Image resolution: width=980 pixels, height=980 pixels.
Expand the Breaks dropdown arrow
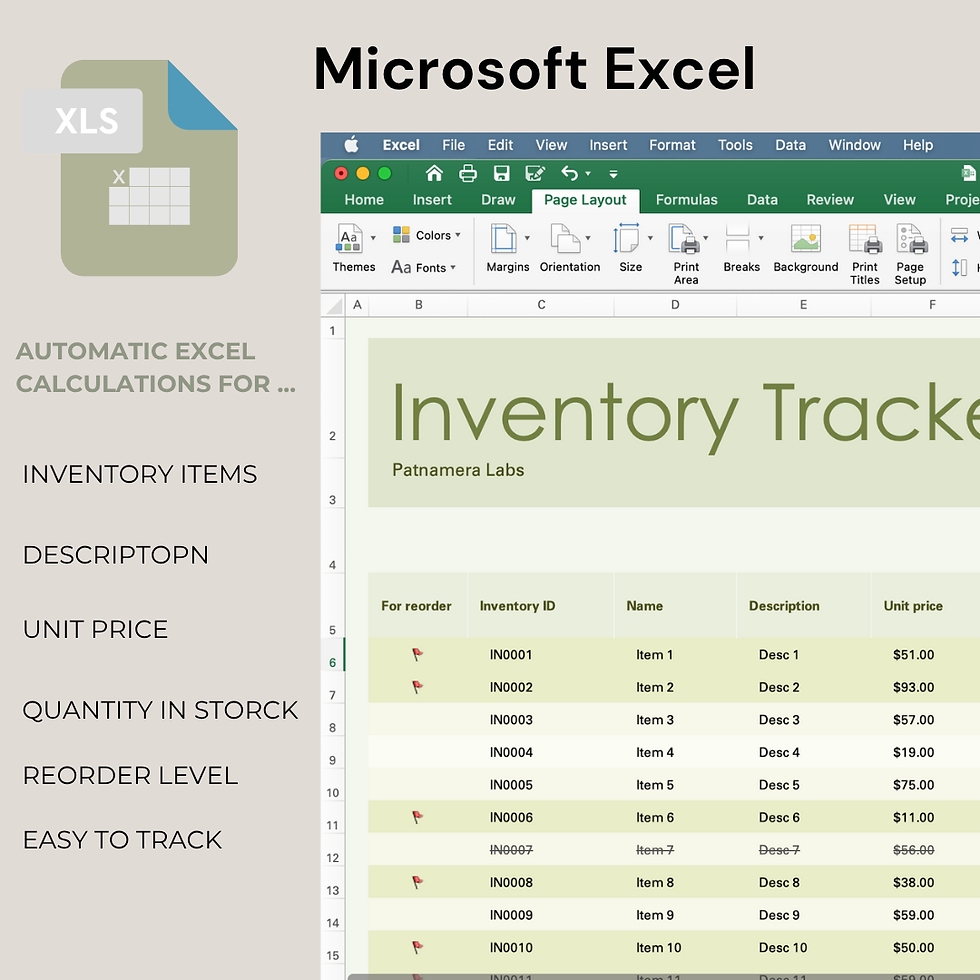761,238
